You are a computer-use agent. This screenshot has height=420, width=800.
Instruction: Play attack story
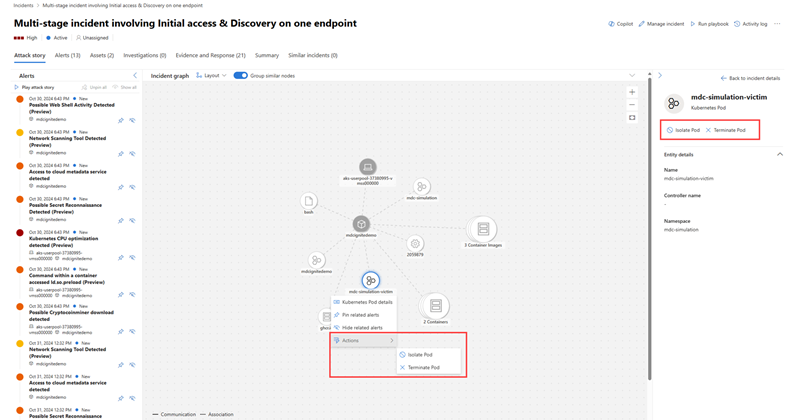tap(34, 87)
